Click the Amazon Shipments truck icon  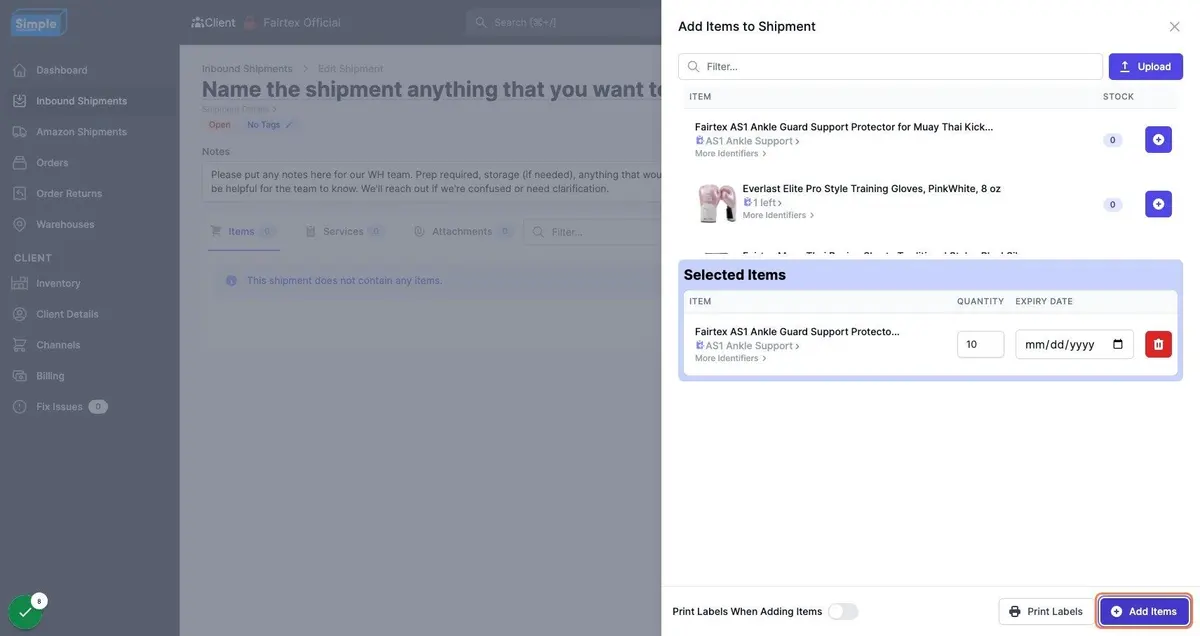19,132
